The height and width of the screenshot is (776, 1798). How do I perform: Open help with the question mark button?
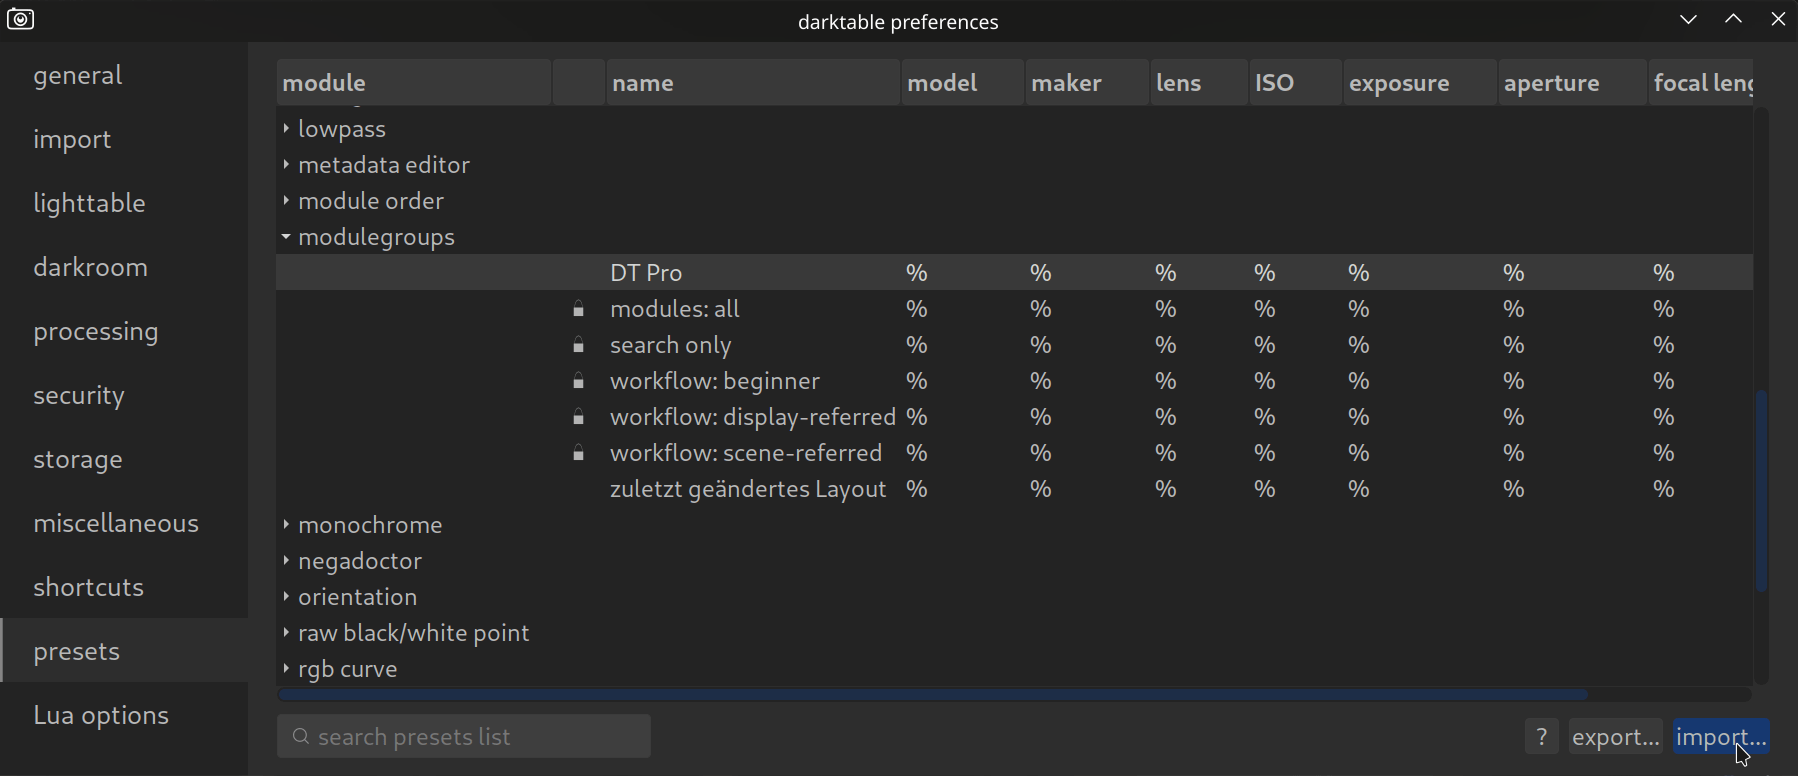pos(1541,737)
